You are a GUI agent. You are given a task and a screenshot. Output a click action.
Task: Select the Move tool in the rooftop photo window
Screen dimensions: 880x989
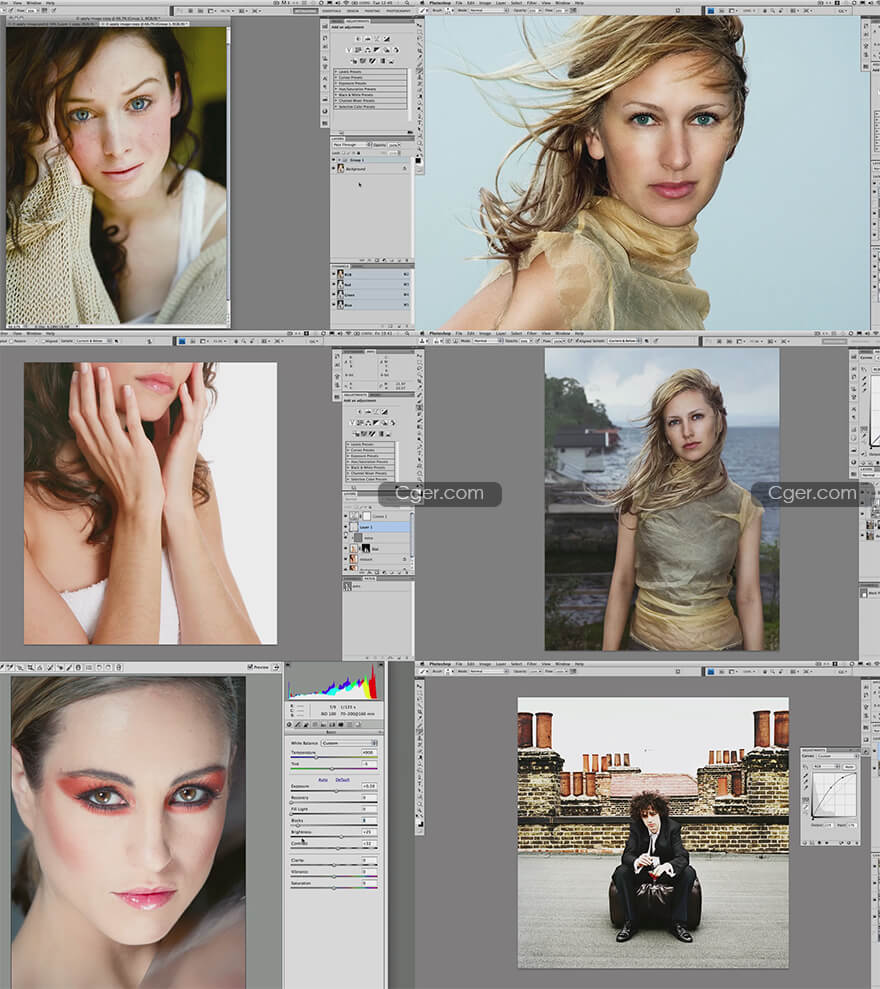point(420,685)
